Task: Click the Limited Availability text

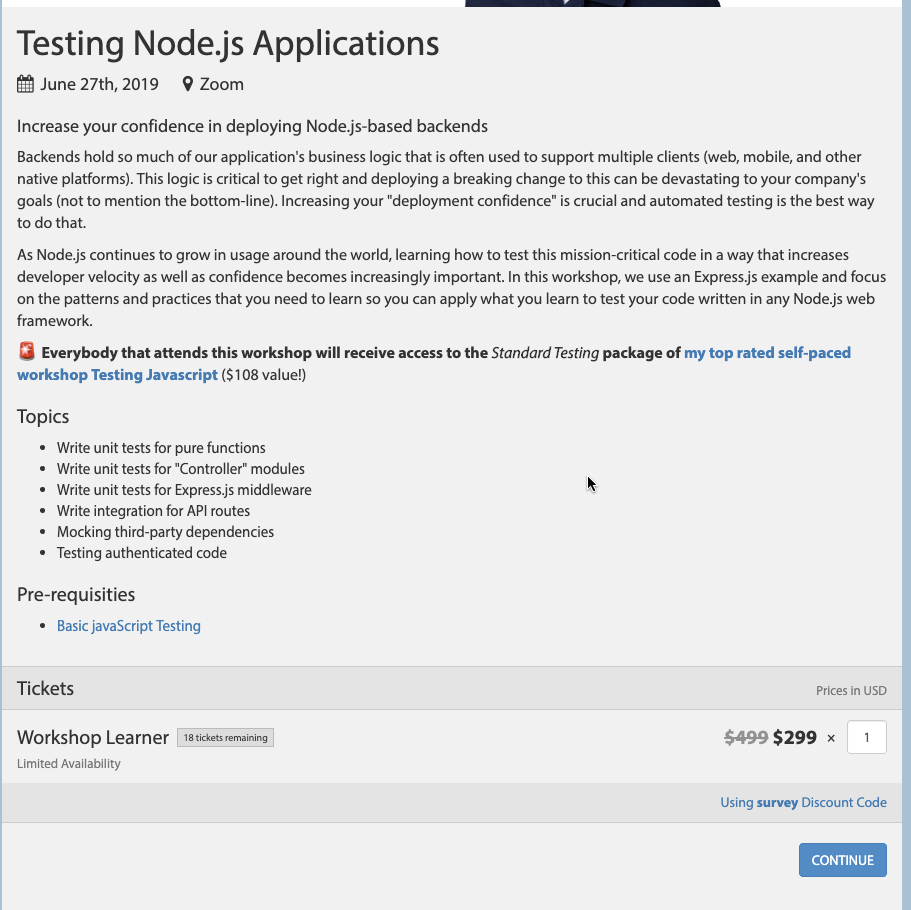Action: coord(69,764)
